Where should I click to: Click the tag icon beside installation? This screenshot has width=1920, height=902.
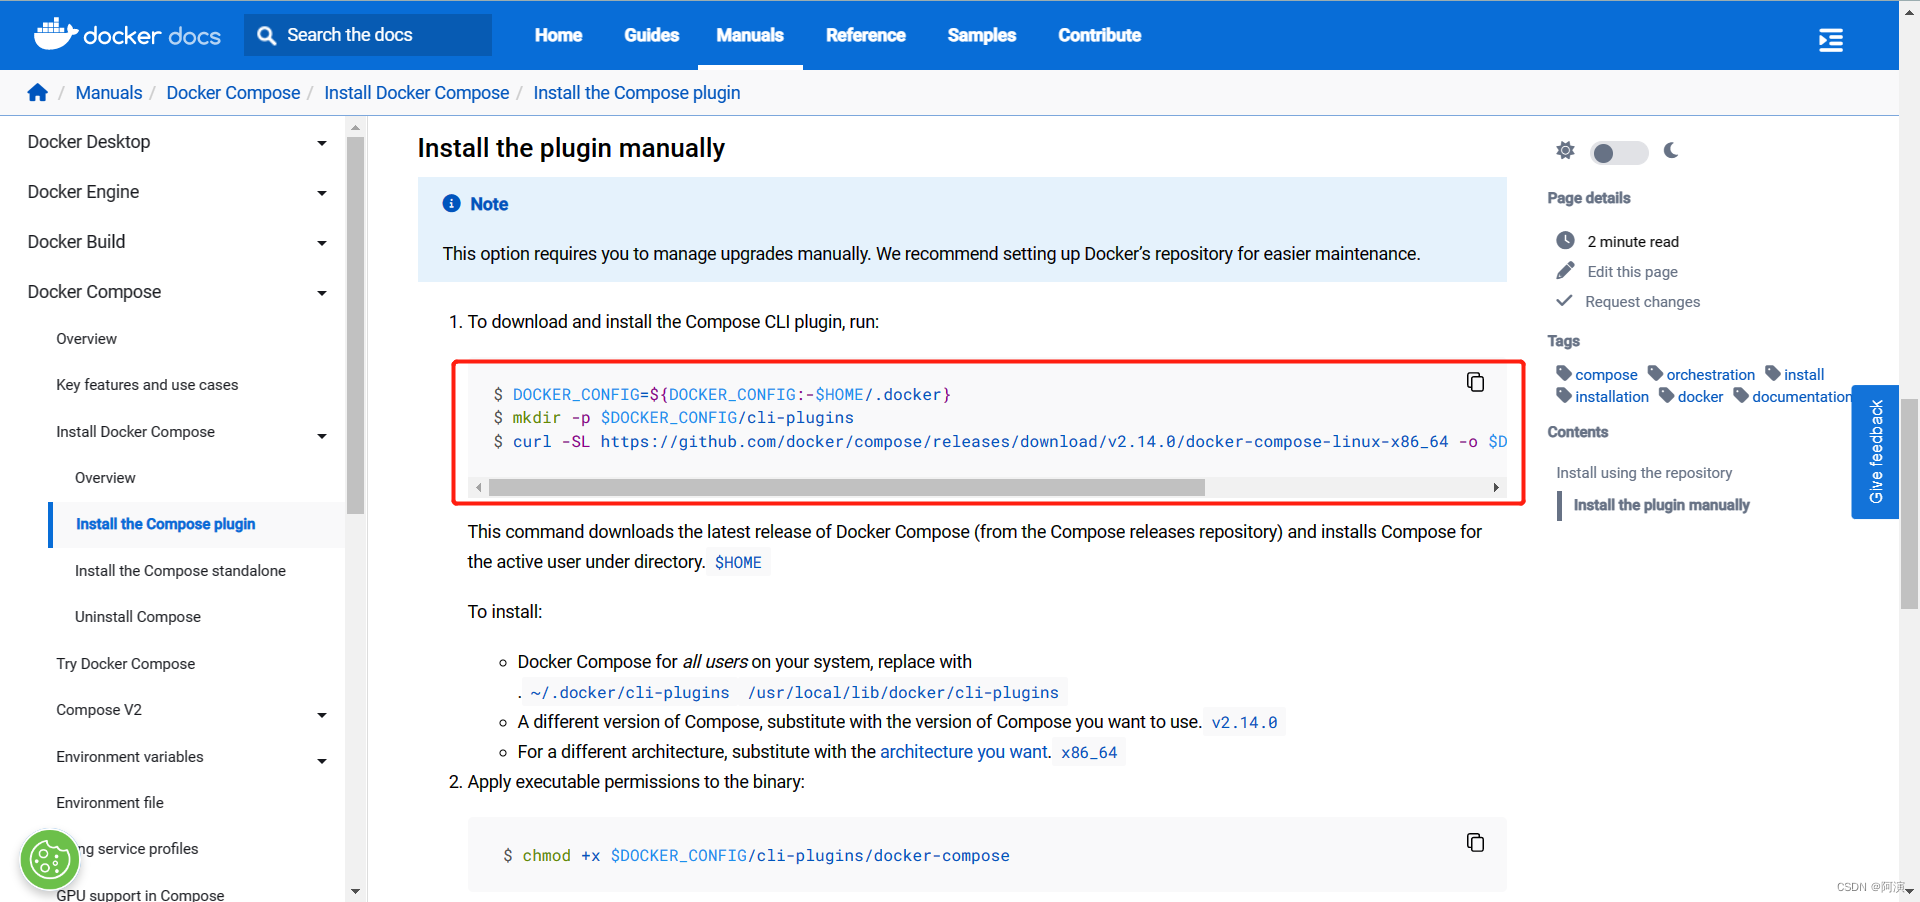click(1564, 395)
